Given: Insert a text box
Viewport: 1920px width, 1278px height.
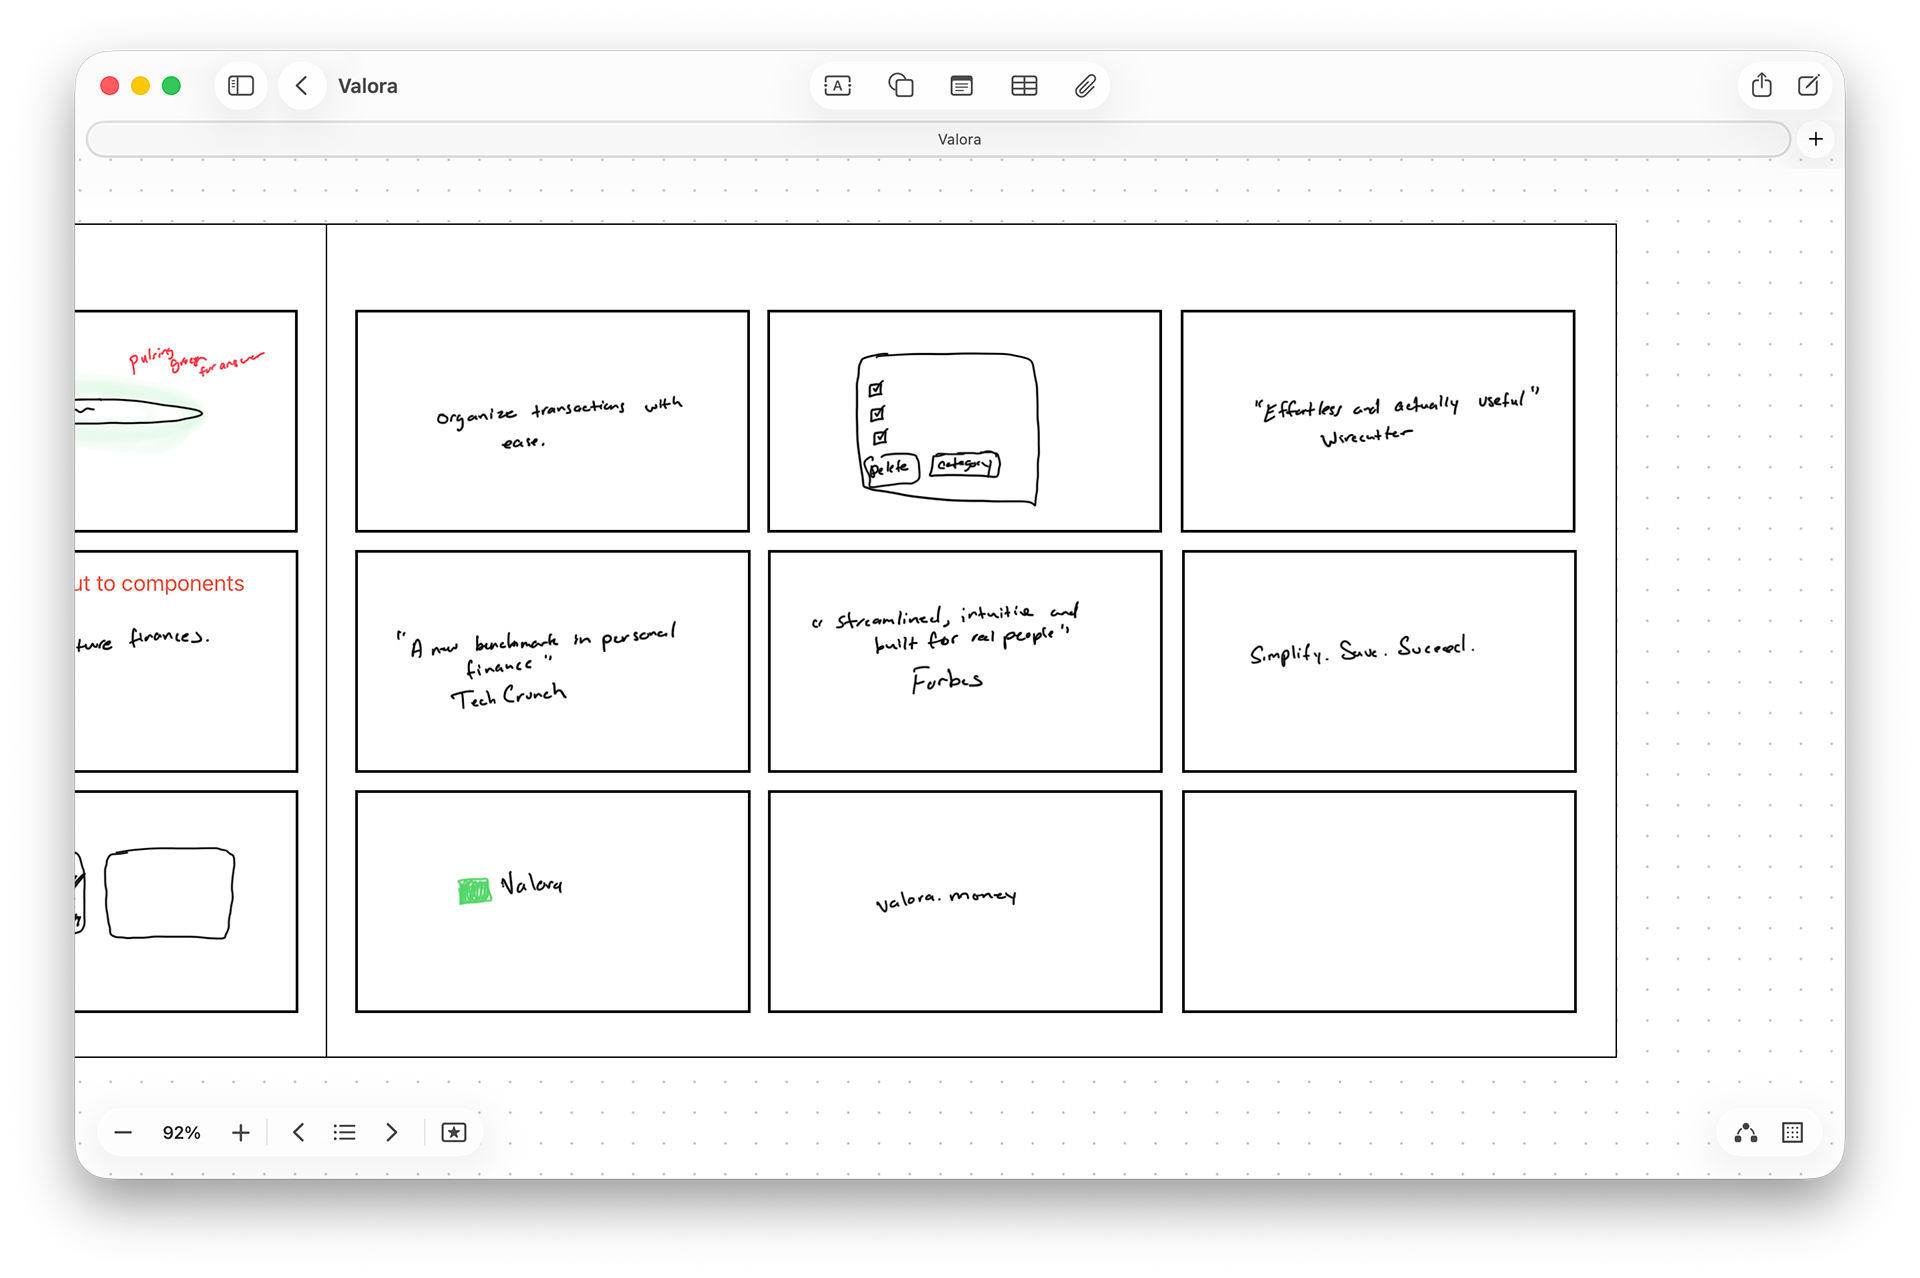Looking at the screenshot, I should (838, 86).
